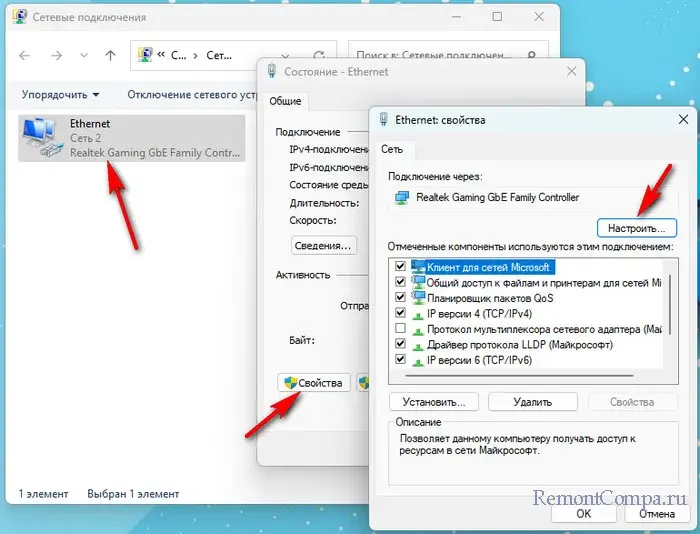Image resolution: width=700 pixels, height=534 pixels.
Task: Click Отмена in Ethernet: свойства
Action: (x=657, y=514)
